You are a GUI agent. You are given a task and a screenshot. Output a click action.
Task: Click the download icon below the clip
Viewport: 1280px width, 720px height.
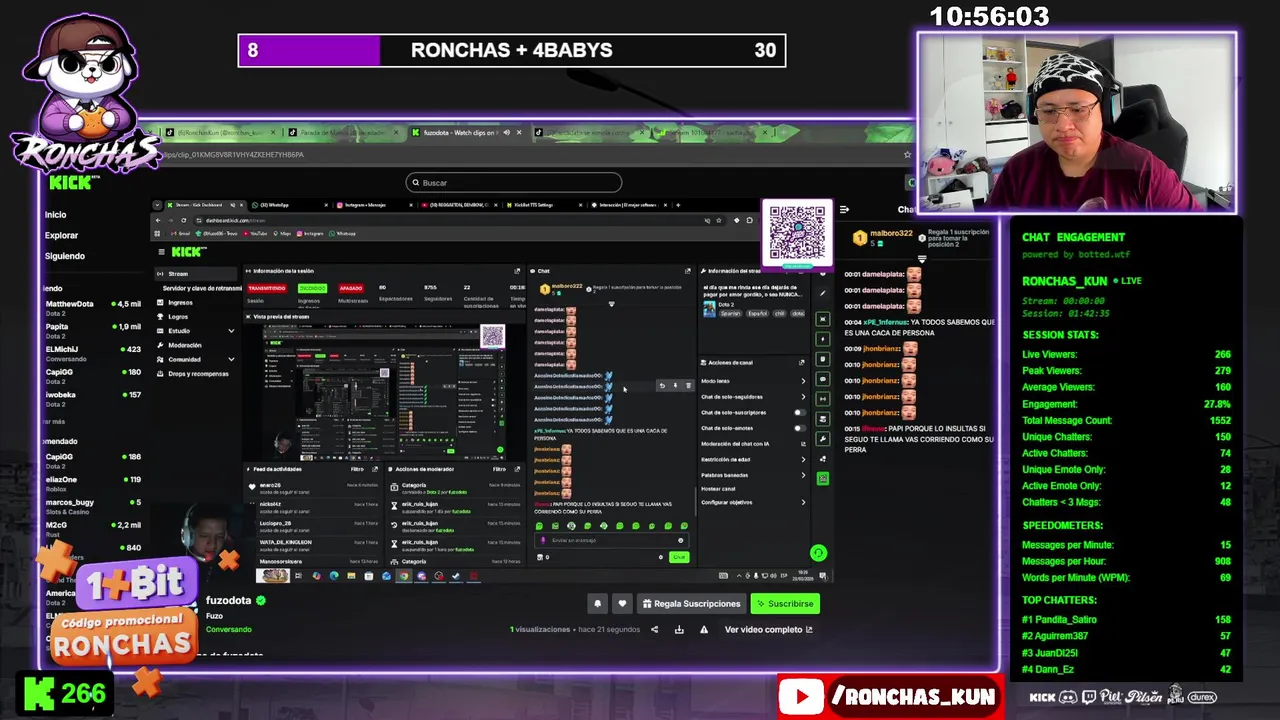pos(679,629)
